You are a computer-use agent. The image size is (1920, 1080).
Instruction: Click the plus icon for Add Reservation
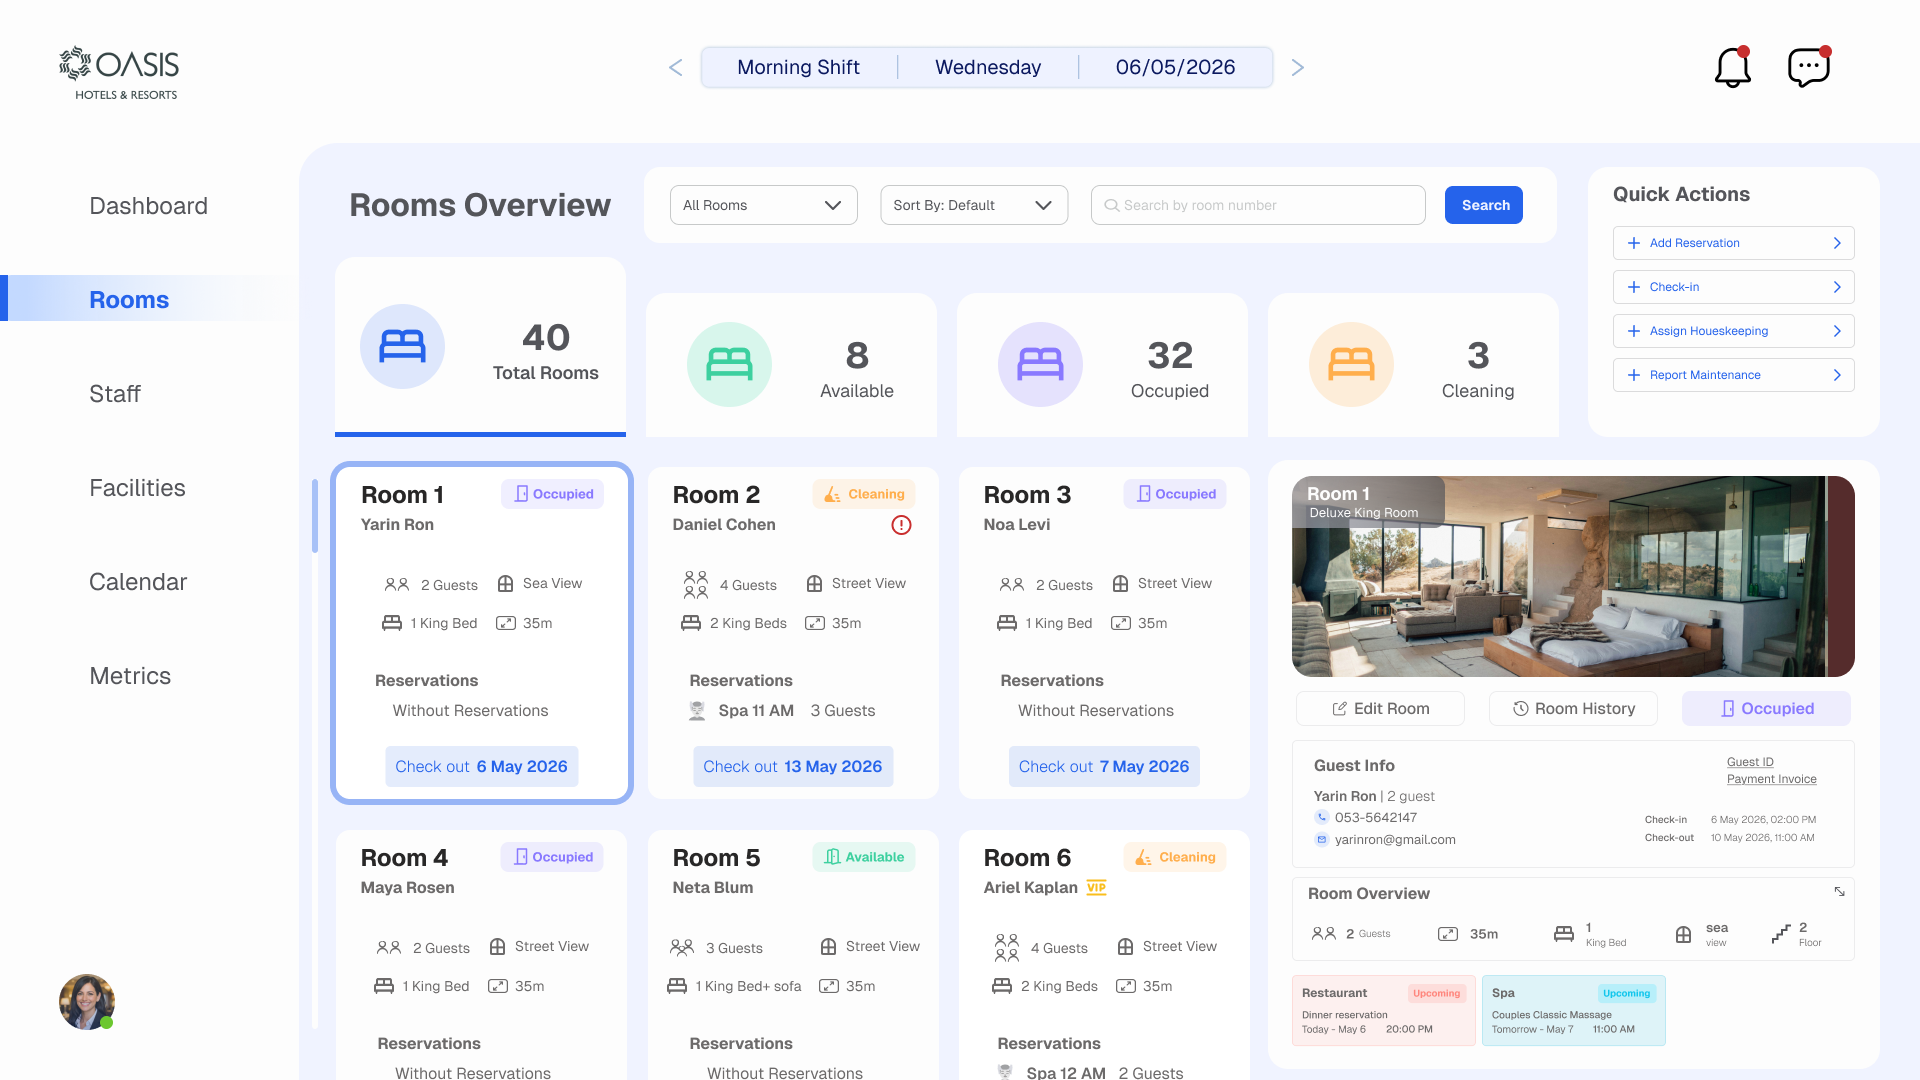pos(1634,243)
